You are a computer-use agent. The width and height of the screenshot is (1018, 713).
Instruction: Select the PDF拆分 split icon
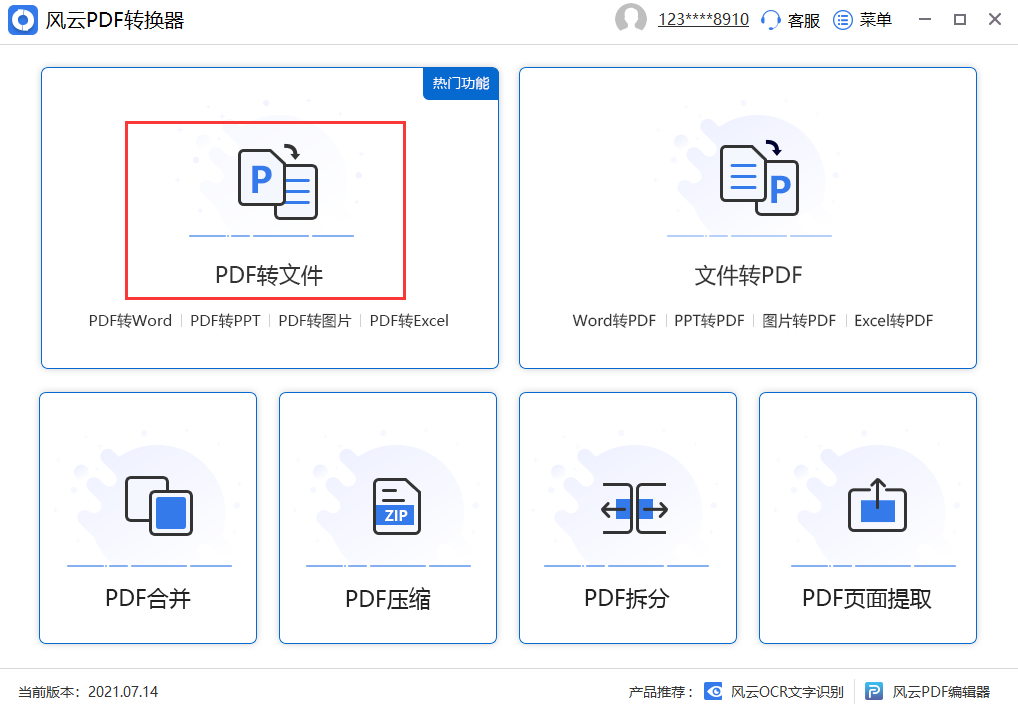pyautogui.click(x=634, y=508)
